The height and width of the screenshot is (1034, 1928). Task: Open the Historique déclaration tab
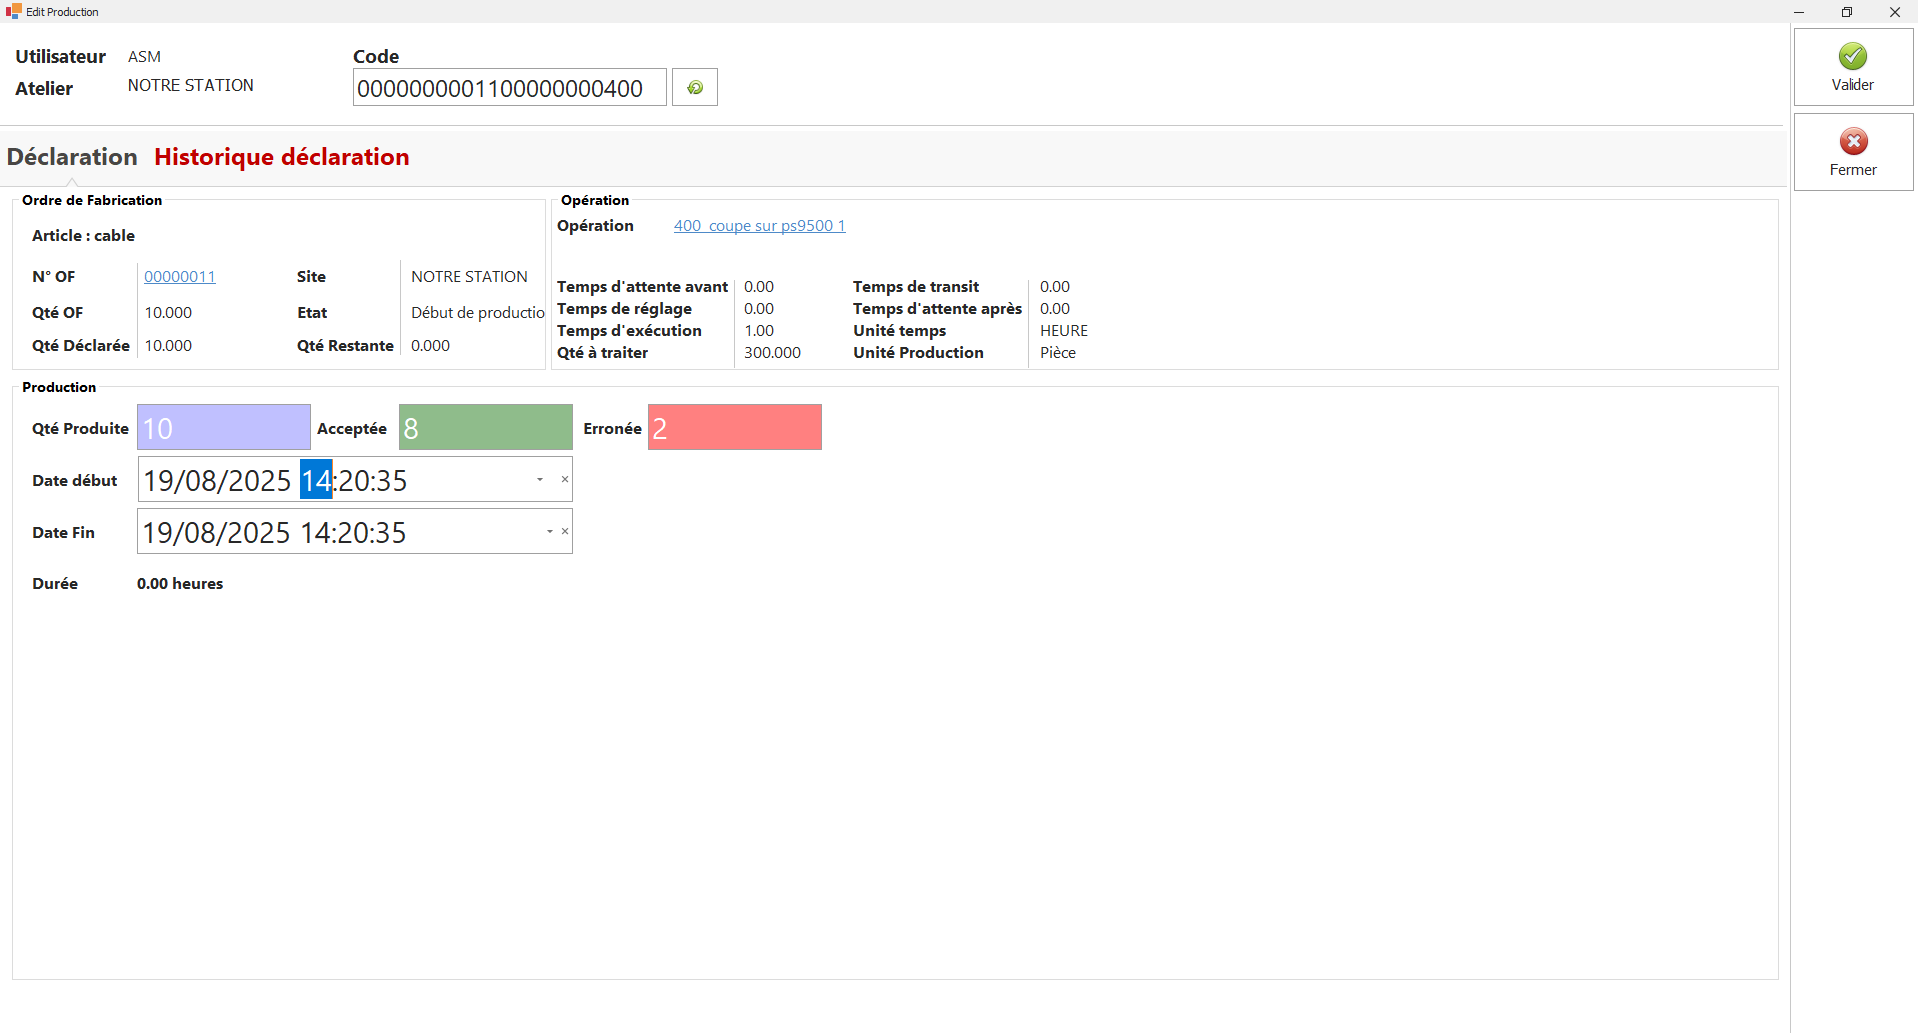(281, 157)
